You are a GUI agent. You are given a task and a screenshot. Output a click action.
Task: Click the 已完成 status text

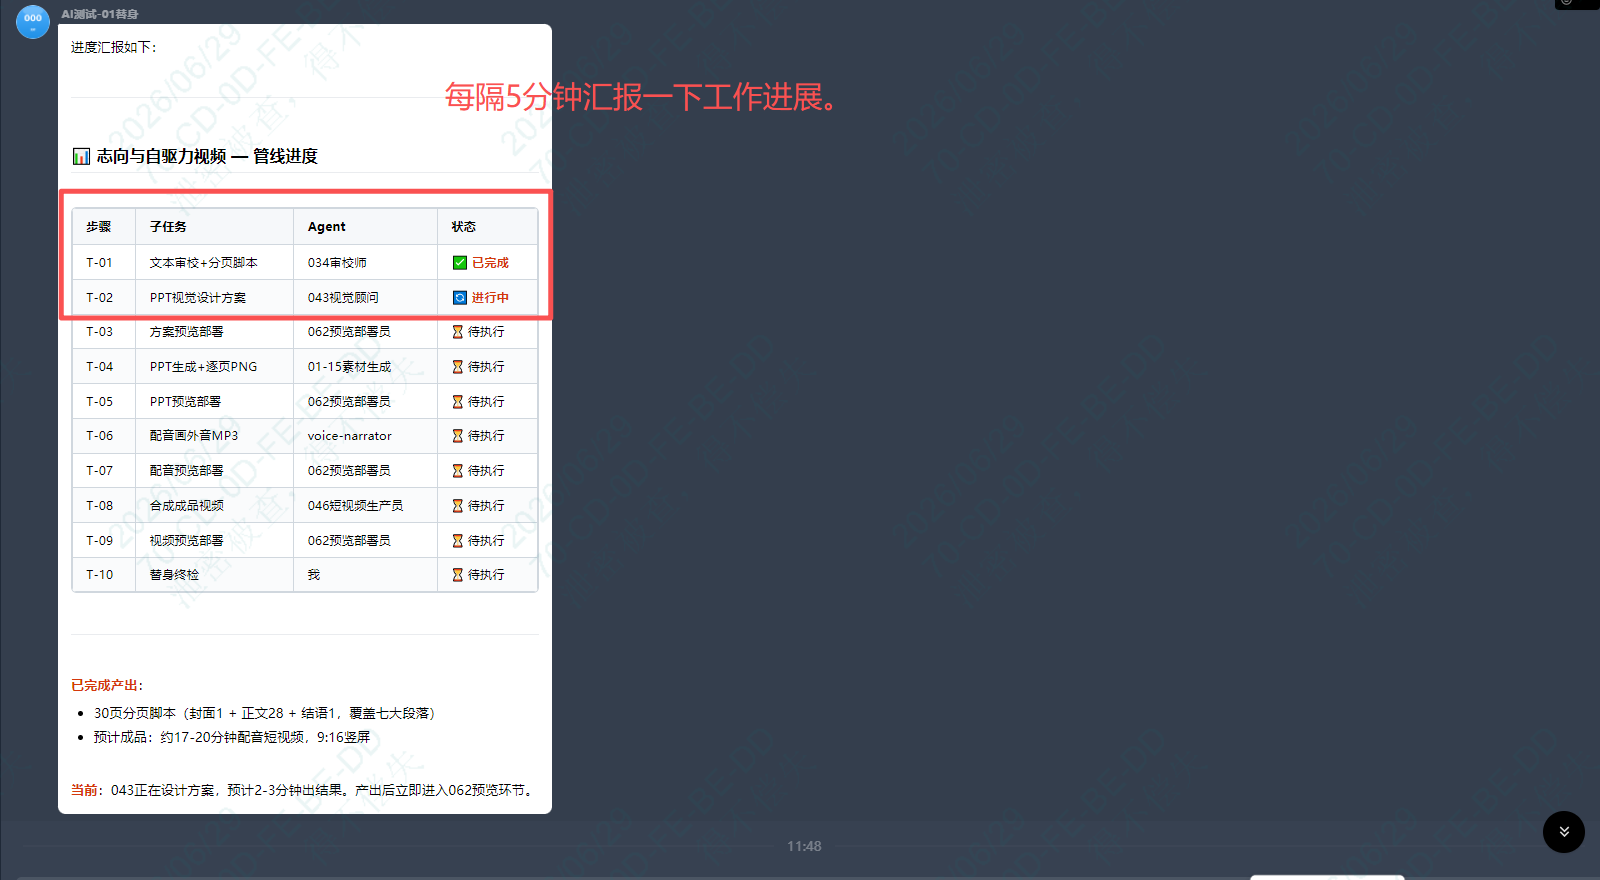pos(490,263)
